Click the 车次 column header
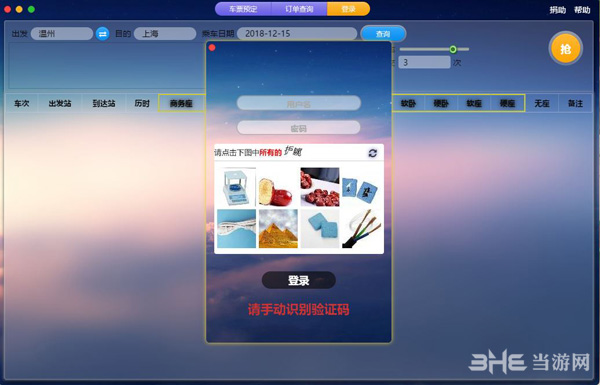The height and width of the screenshot is (385, 600). [21, 103]
